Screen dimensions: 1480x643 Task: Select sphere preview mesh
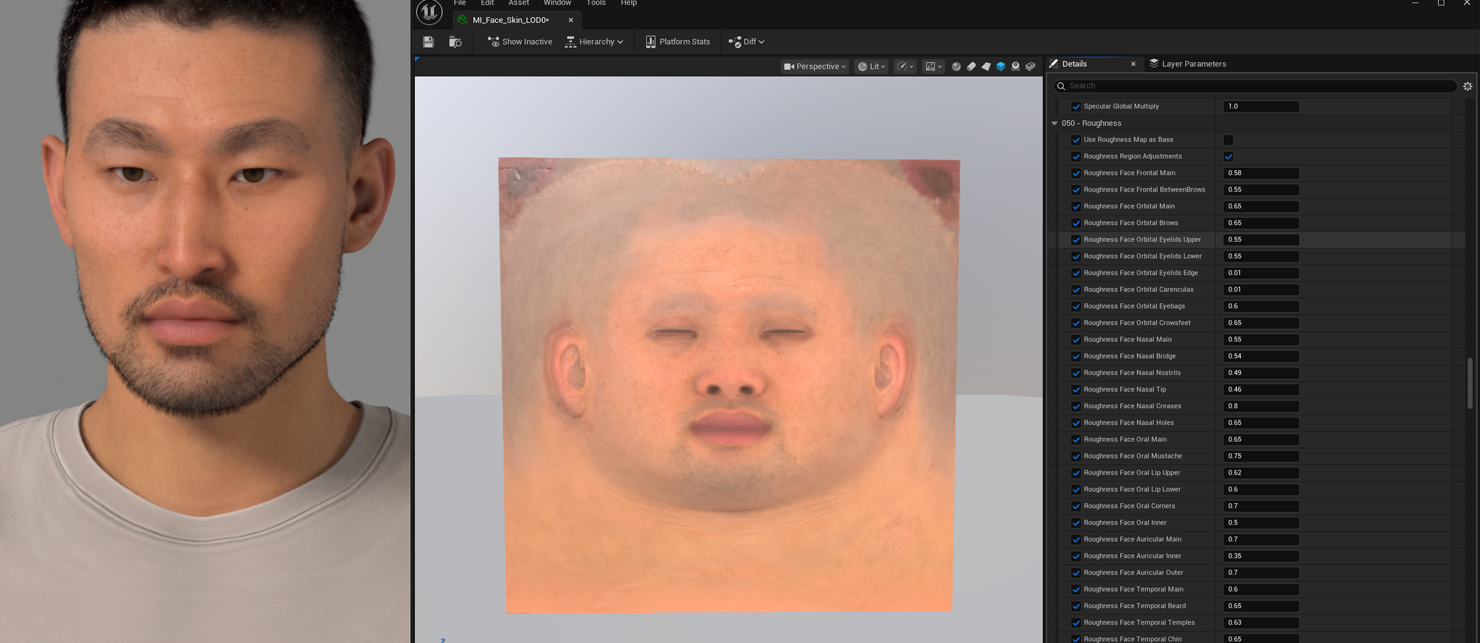[956, 66]
